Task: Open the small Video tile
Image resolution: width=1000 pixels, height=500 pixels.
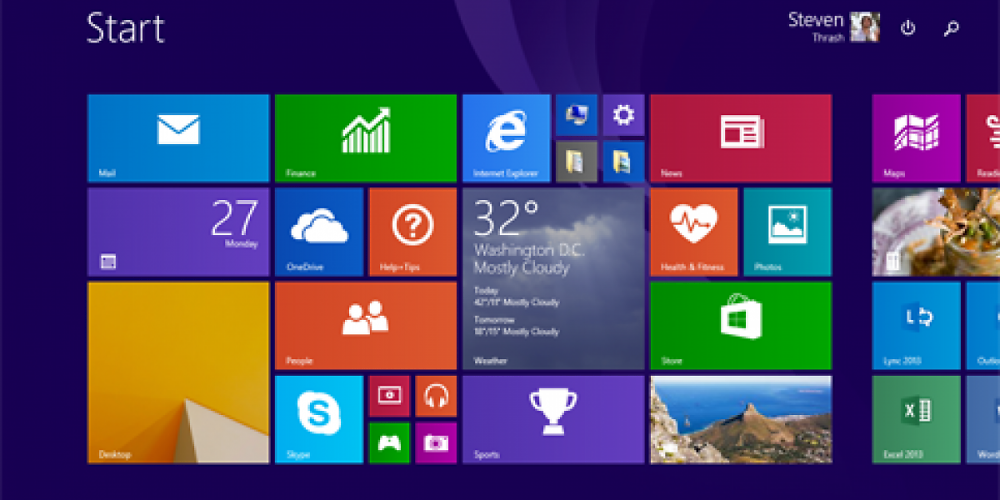Action: click(389, 396)
